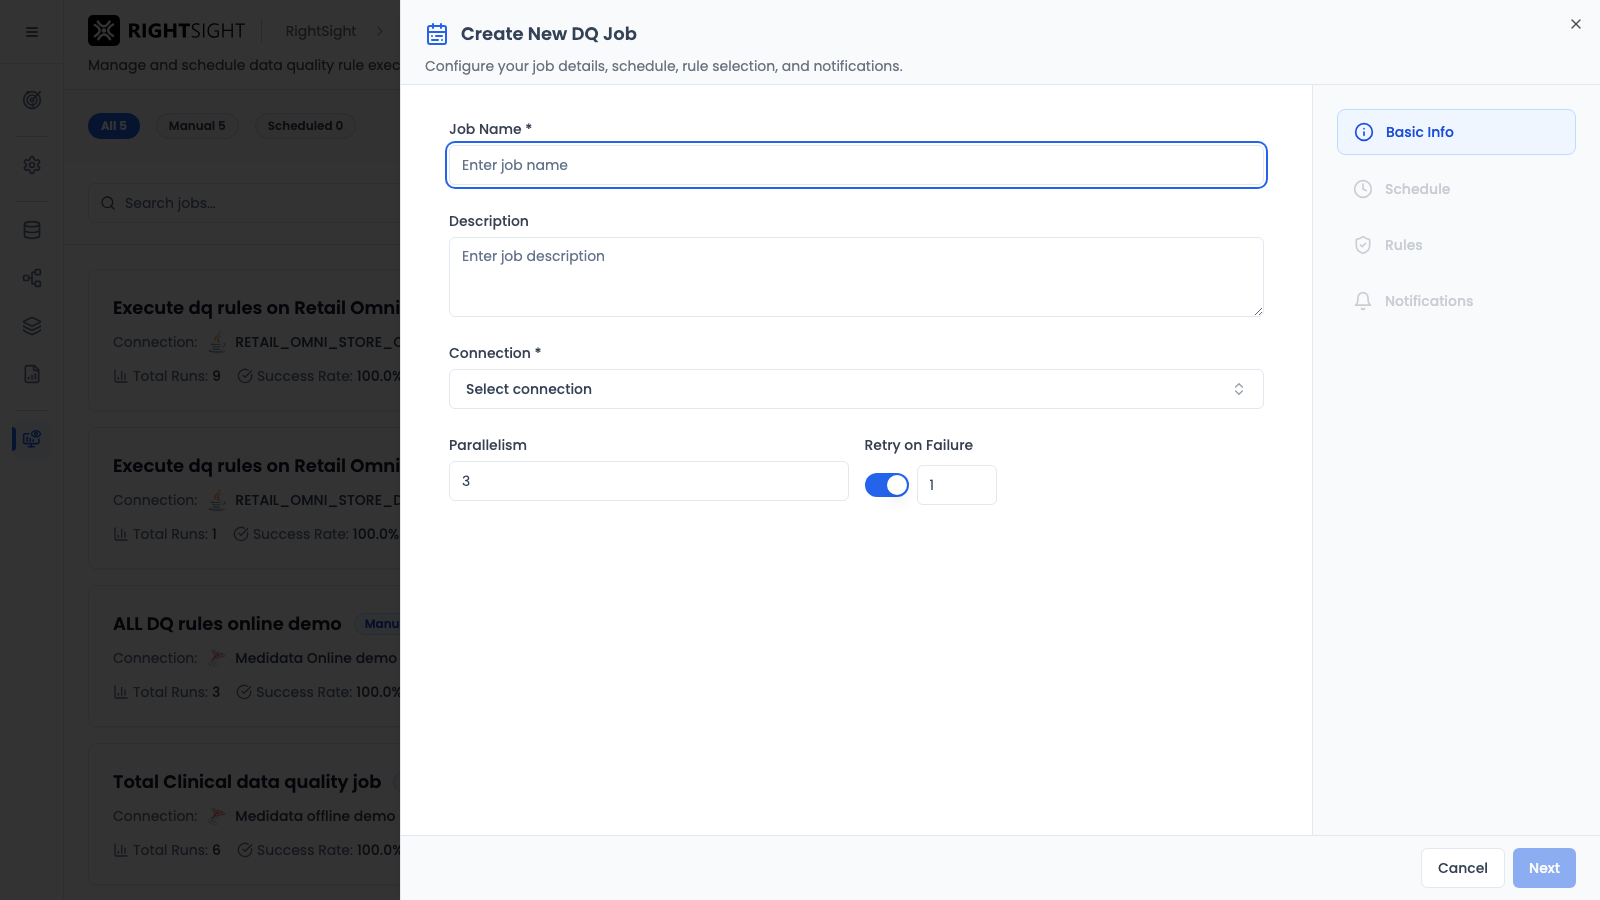Image resolution: width=1600 pixels, height=900 pixels.
Task: Click the search magnifier icon
Action: [x=108, y=203]
